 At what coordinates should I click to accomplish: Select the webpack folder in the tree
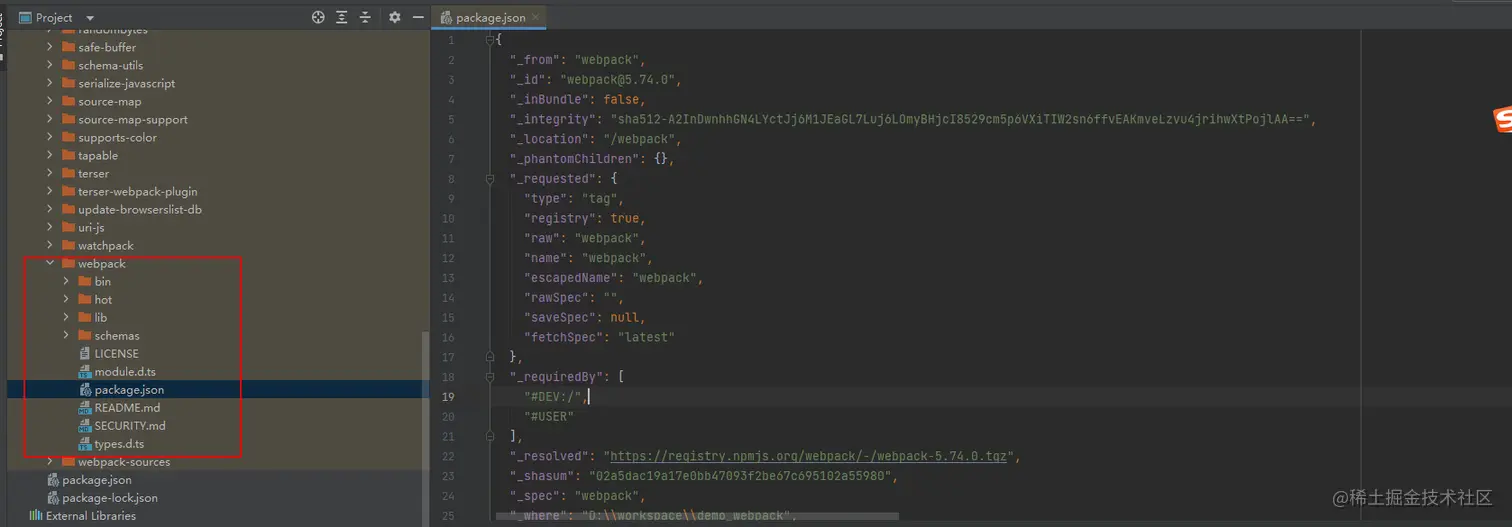102,263
